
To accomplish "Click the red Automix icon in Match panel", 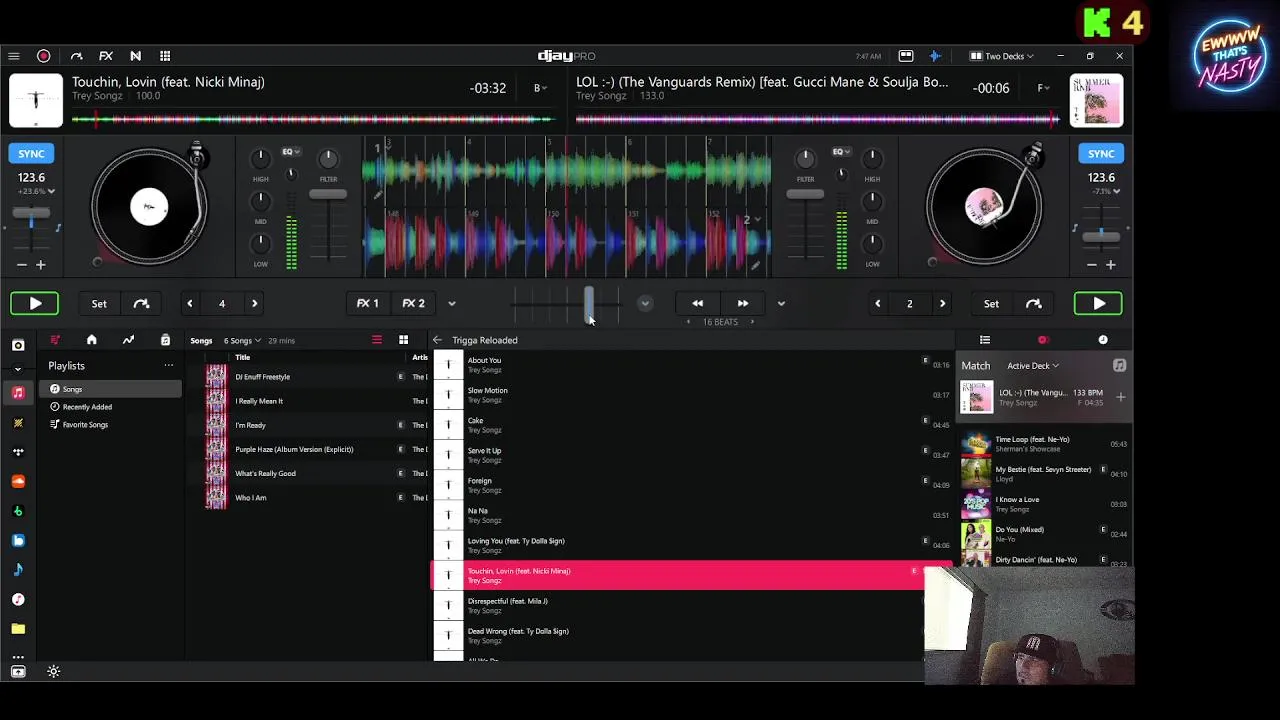I will (1043, 340).
